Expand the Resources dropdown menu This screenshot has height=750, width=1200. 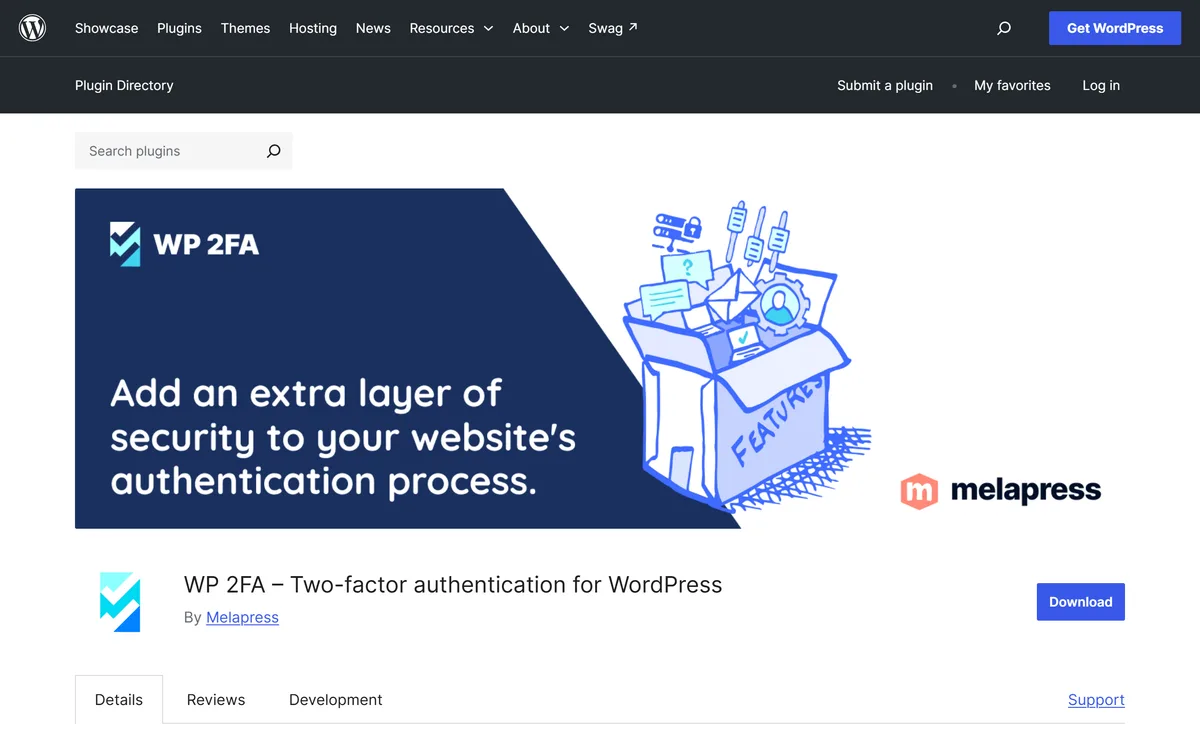pyautogui.click(x=451, y=28)
